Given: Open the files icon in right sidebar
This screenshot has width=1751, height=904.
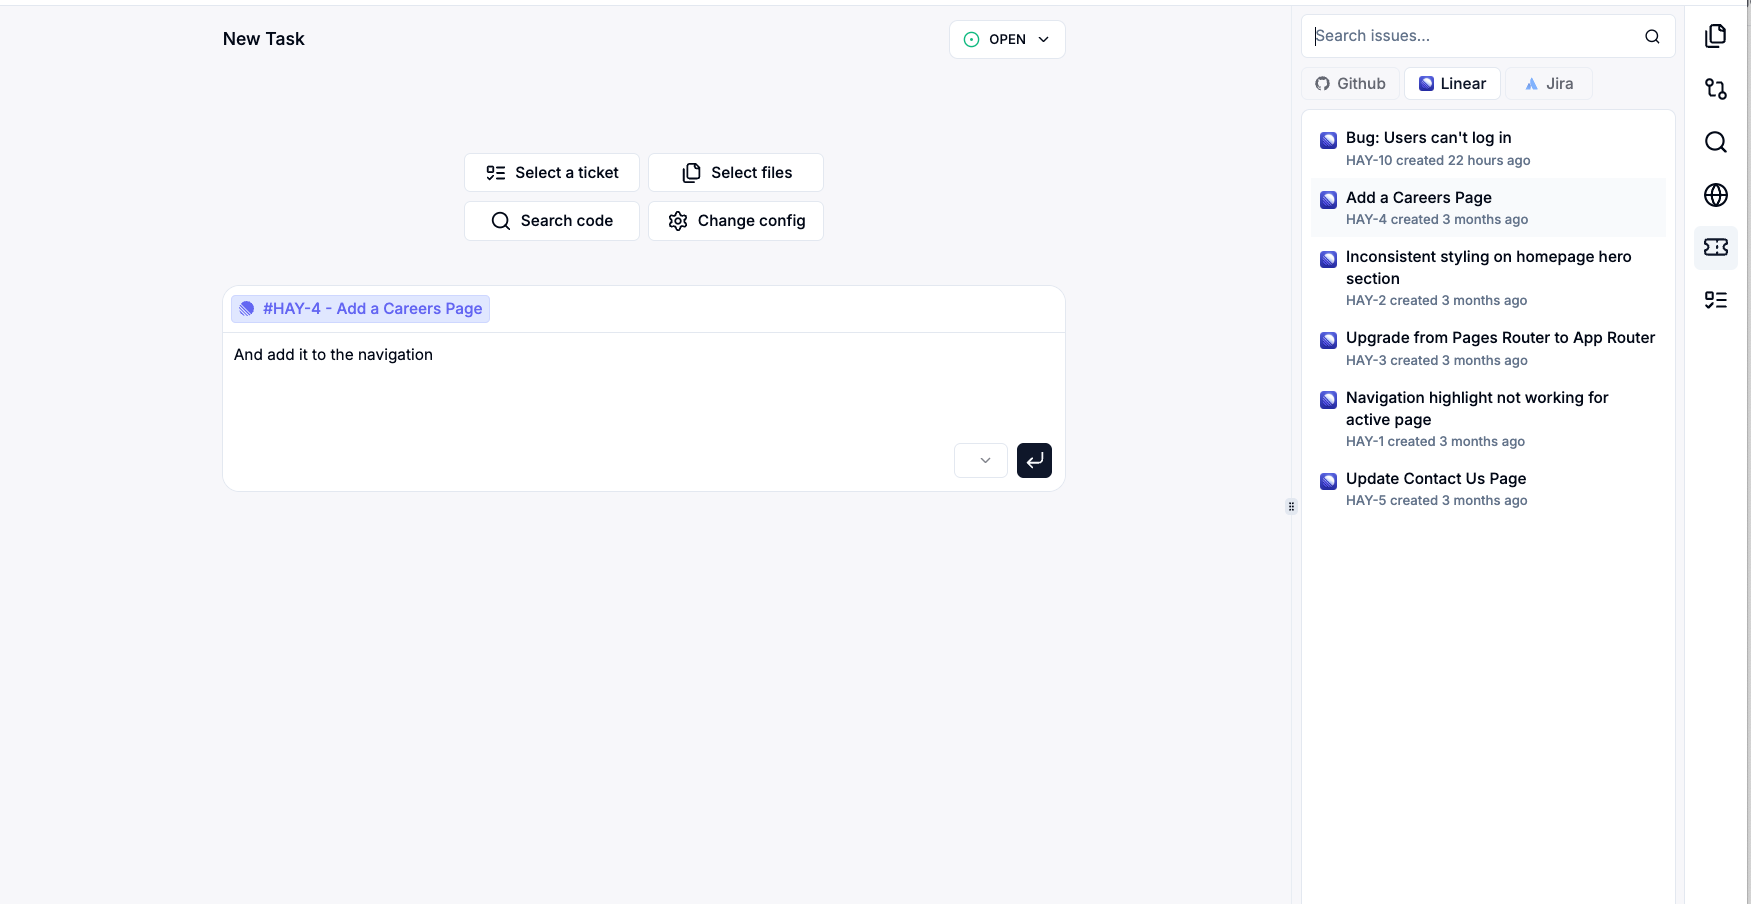Looking at the screenshot, I should pos(1715,36).
